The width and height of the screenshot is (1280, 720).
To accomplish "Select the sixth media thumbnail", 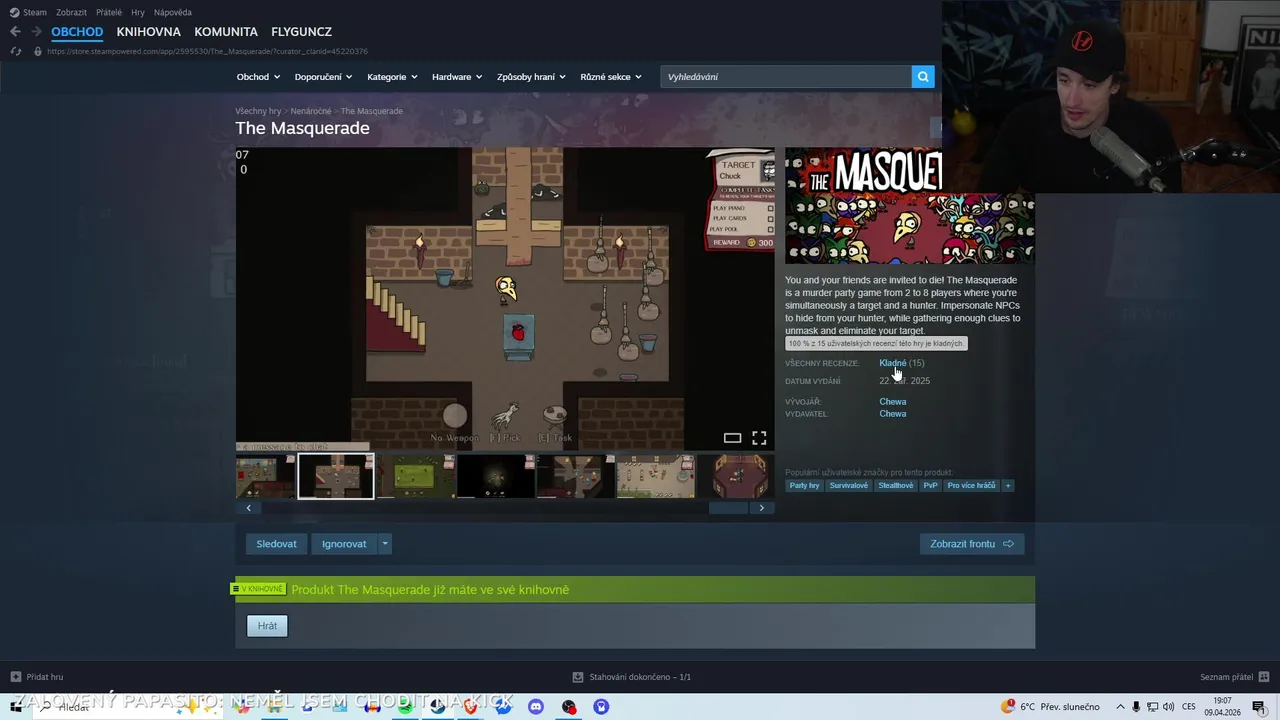I will click(x=656, y=476).
